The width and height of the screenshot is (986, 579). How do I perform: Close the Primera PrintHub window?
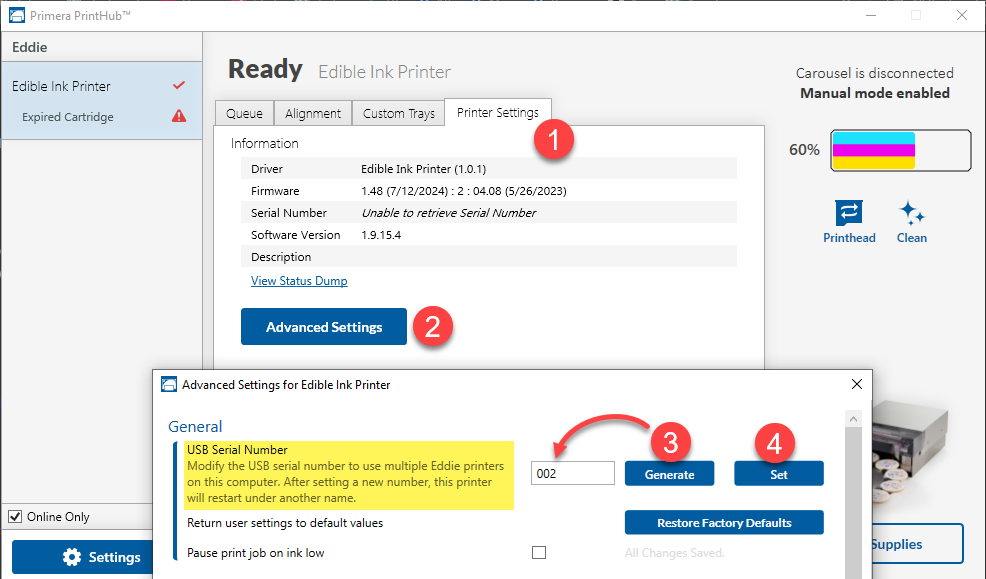[961, 15]
